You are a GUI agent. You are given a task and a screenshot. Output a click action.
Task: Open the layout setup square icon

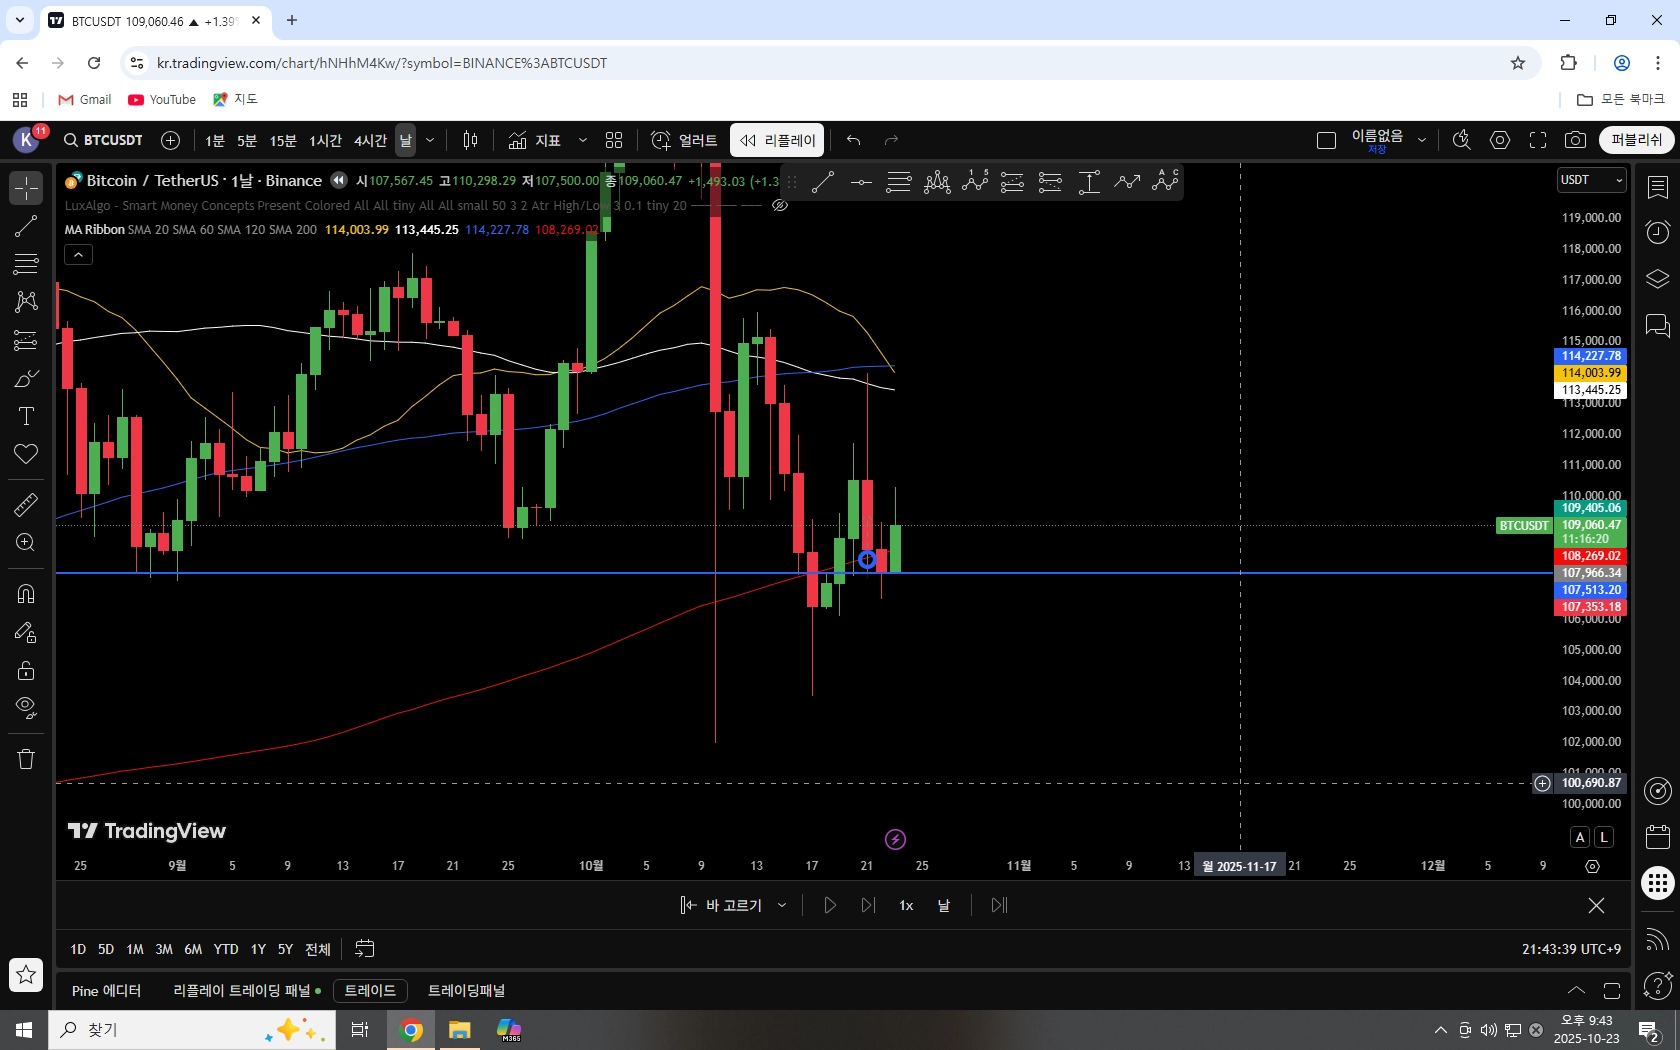click(x=1326, y=141)
